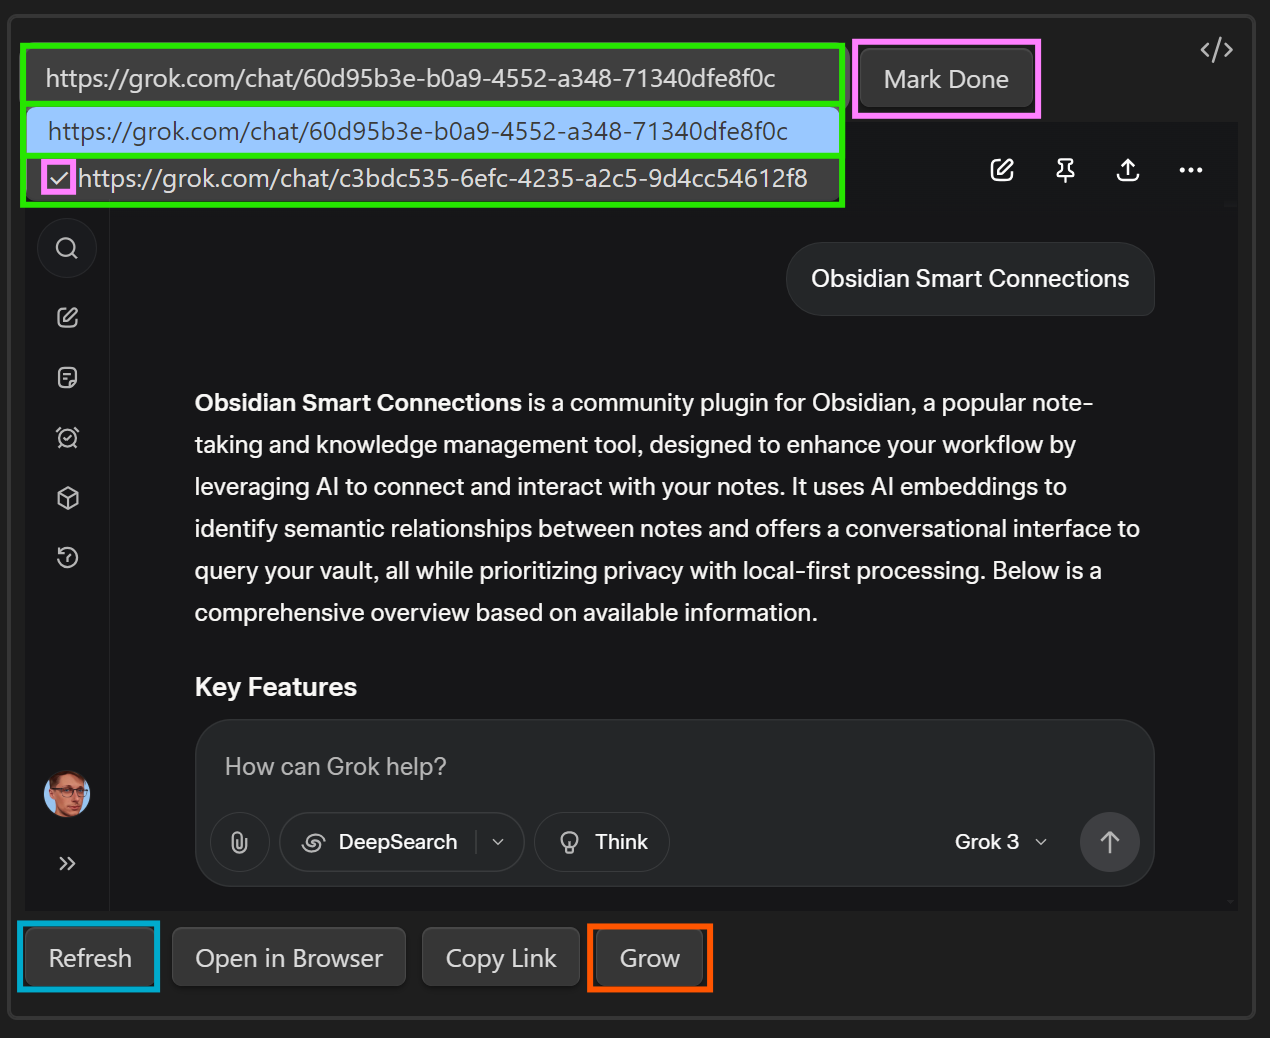The width and height of the screenshot is (1270, 1038).
Task: Open the alarm clock tasks icon
Action: pyautogui.click(x=67, y=438)
